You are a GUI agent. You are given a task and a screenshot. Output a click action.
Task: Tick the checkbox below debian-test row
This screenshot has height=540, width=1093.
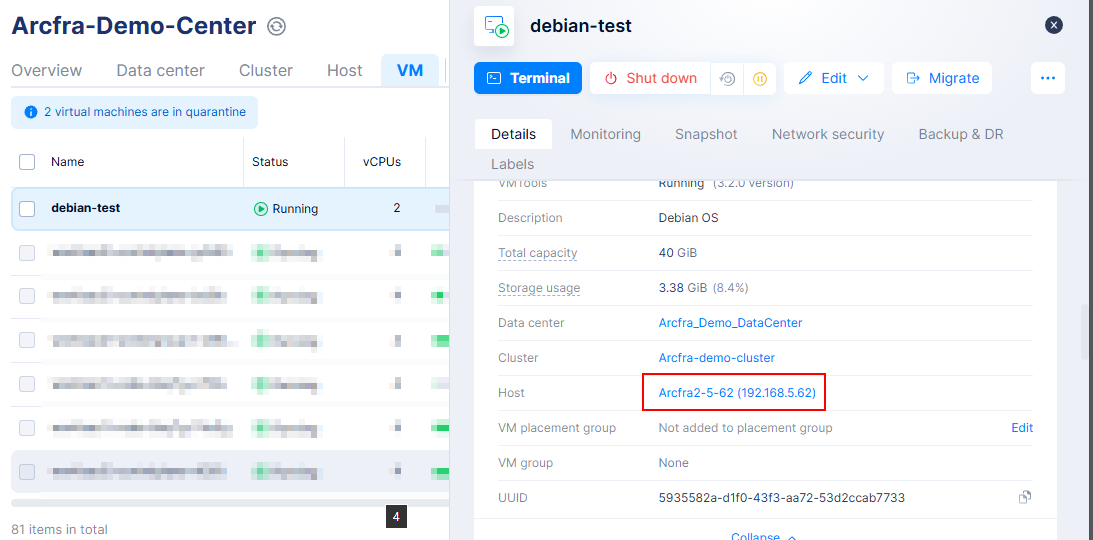(x=27, y=253)
